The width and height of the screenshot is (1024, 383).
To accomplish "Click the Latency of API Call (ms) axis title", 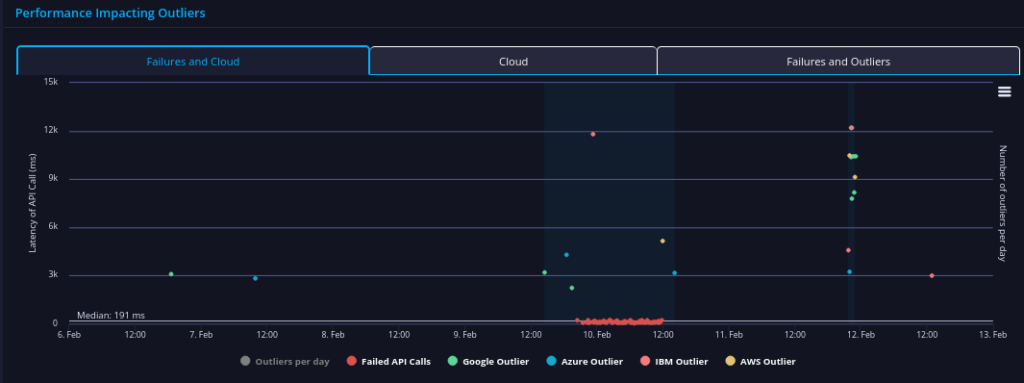I will [x=33, y=203].
